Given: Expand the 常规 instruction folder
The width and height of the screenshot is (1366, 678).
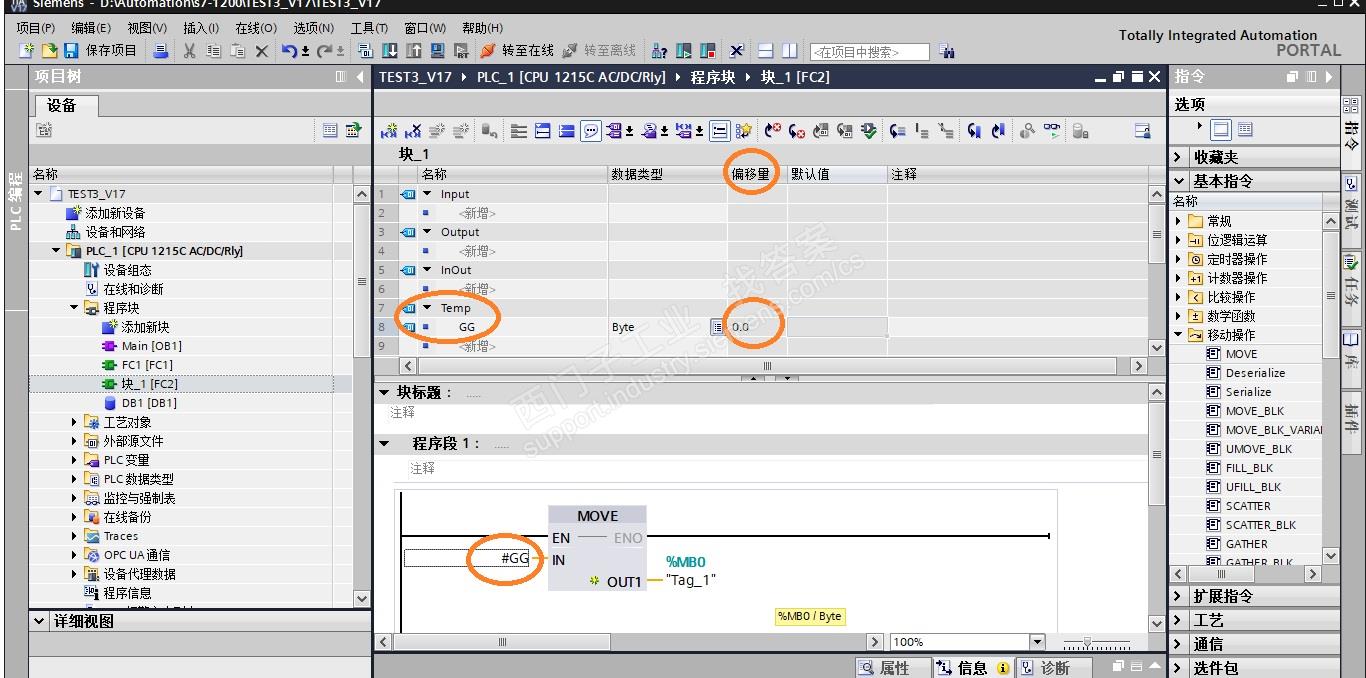Looking at the screenshot, I should (x=1179, y=221).
